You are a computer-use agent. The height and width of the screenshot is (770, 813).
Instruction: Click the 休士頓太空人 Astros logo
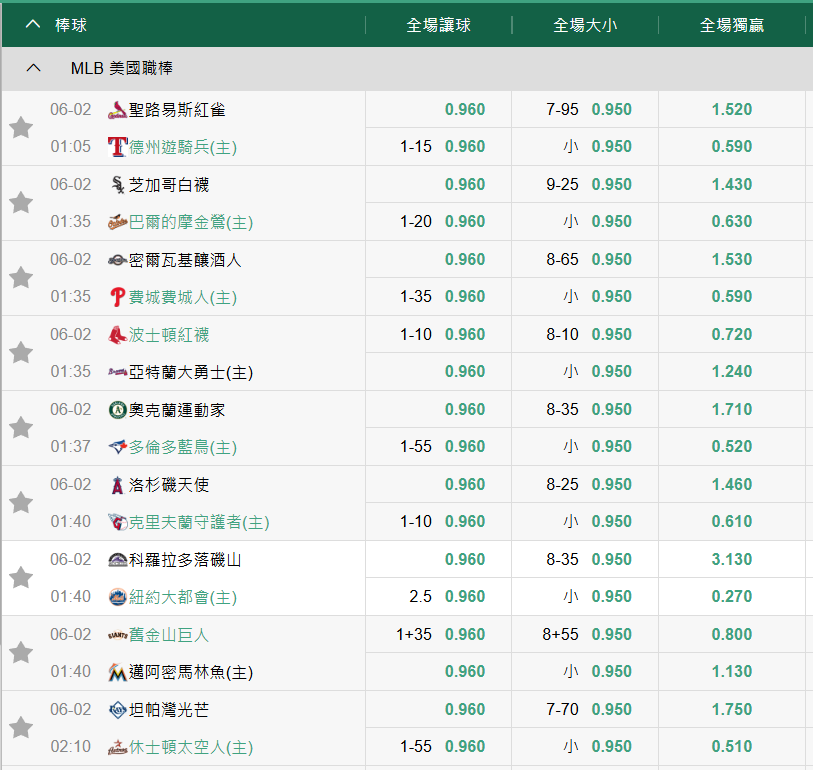pyautogui.click(x=117, y=747)
